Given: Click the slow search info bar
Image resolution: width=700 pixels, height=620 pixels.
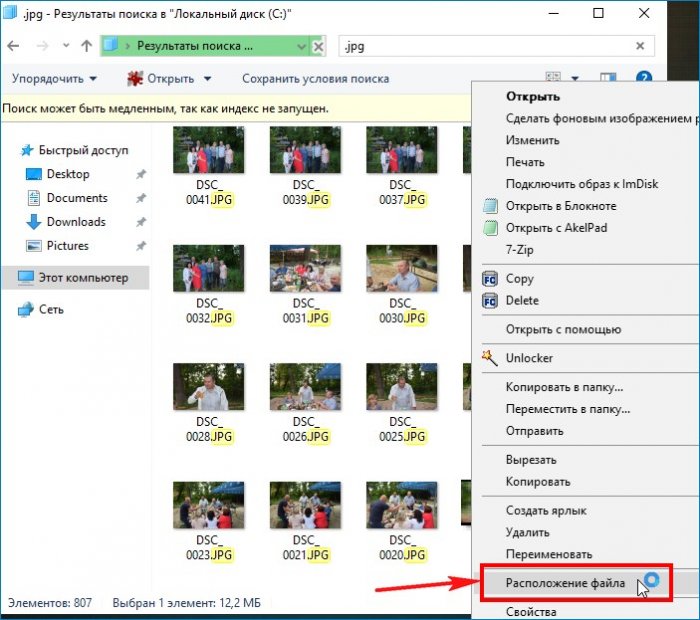Looking at the screenshot, I should coord(237,108).
